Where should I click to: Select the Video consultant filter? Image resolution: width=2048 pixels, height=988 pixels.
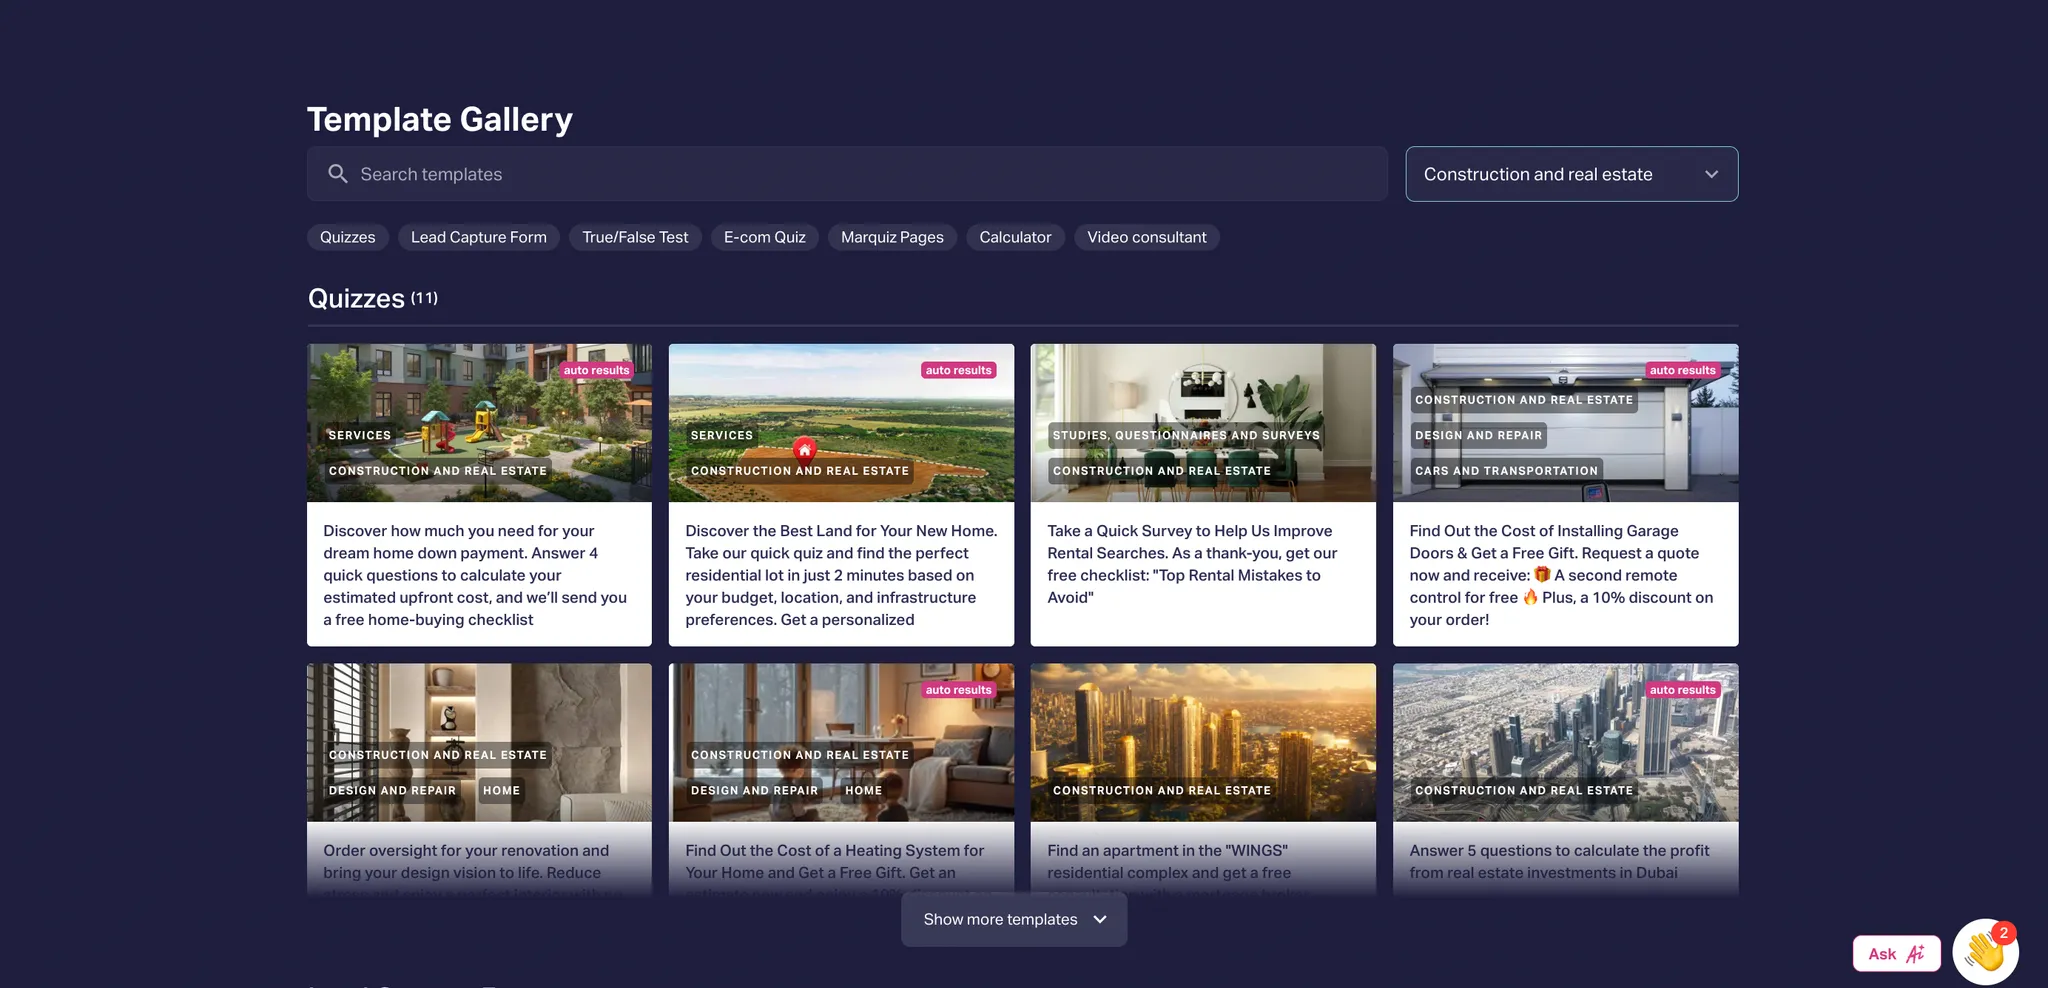pyautogui.click(x=1146, y=237)
